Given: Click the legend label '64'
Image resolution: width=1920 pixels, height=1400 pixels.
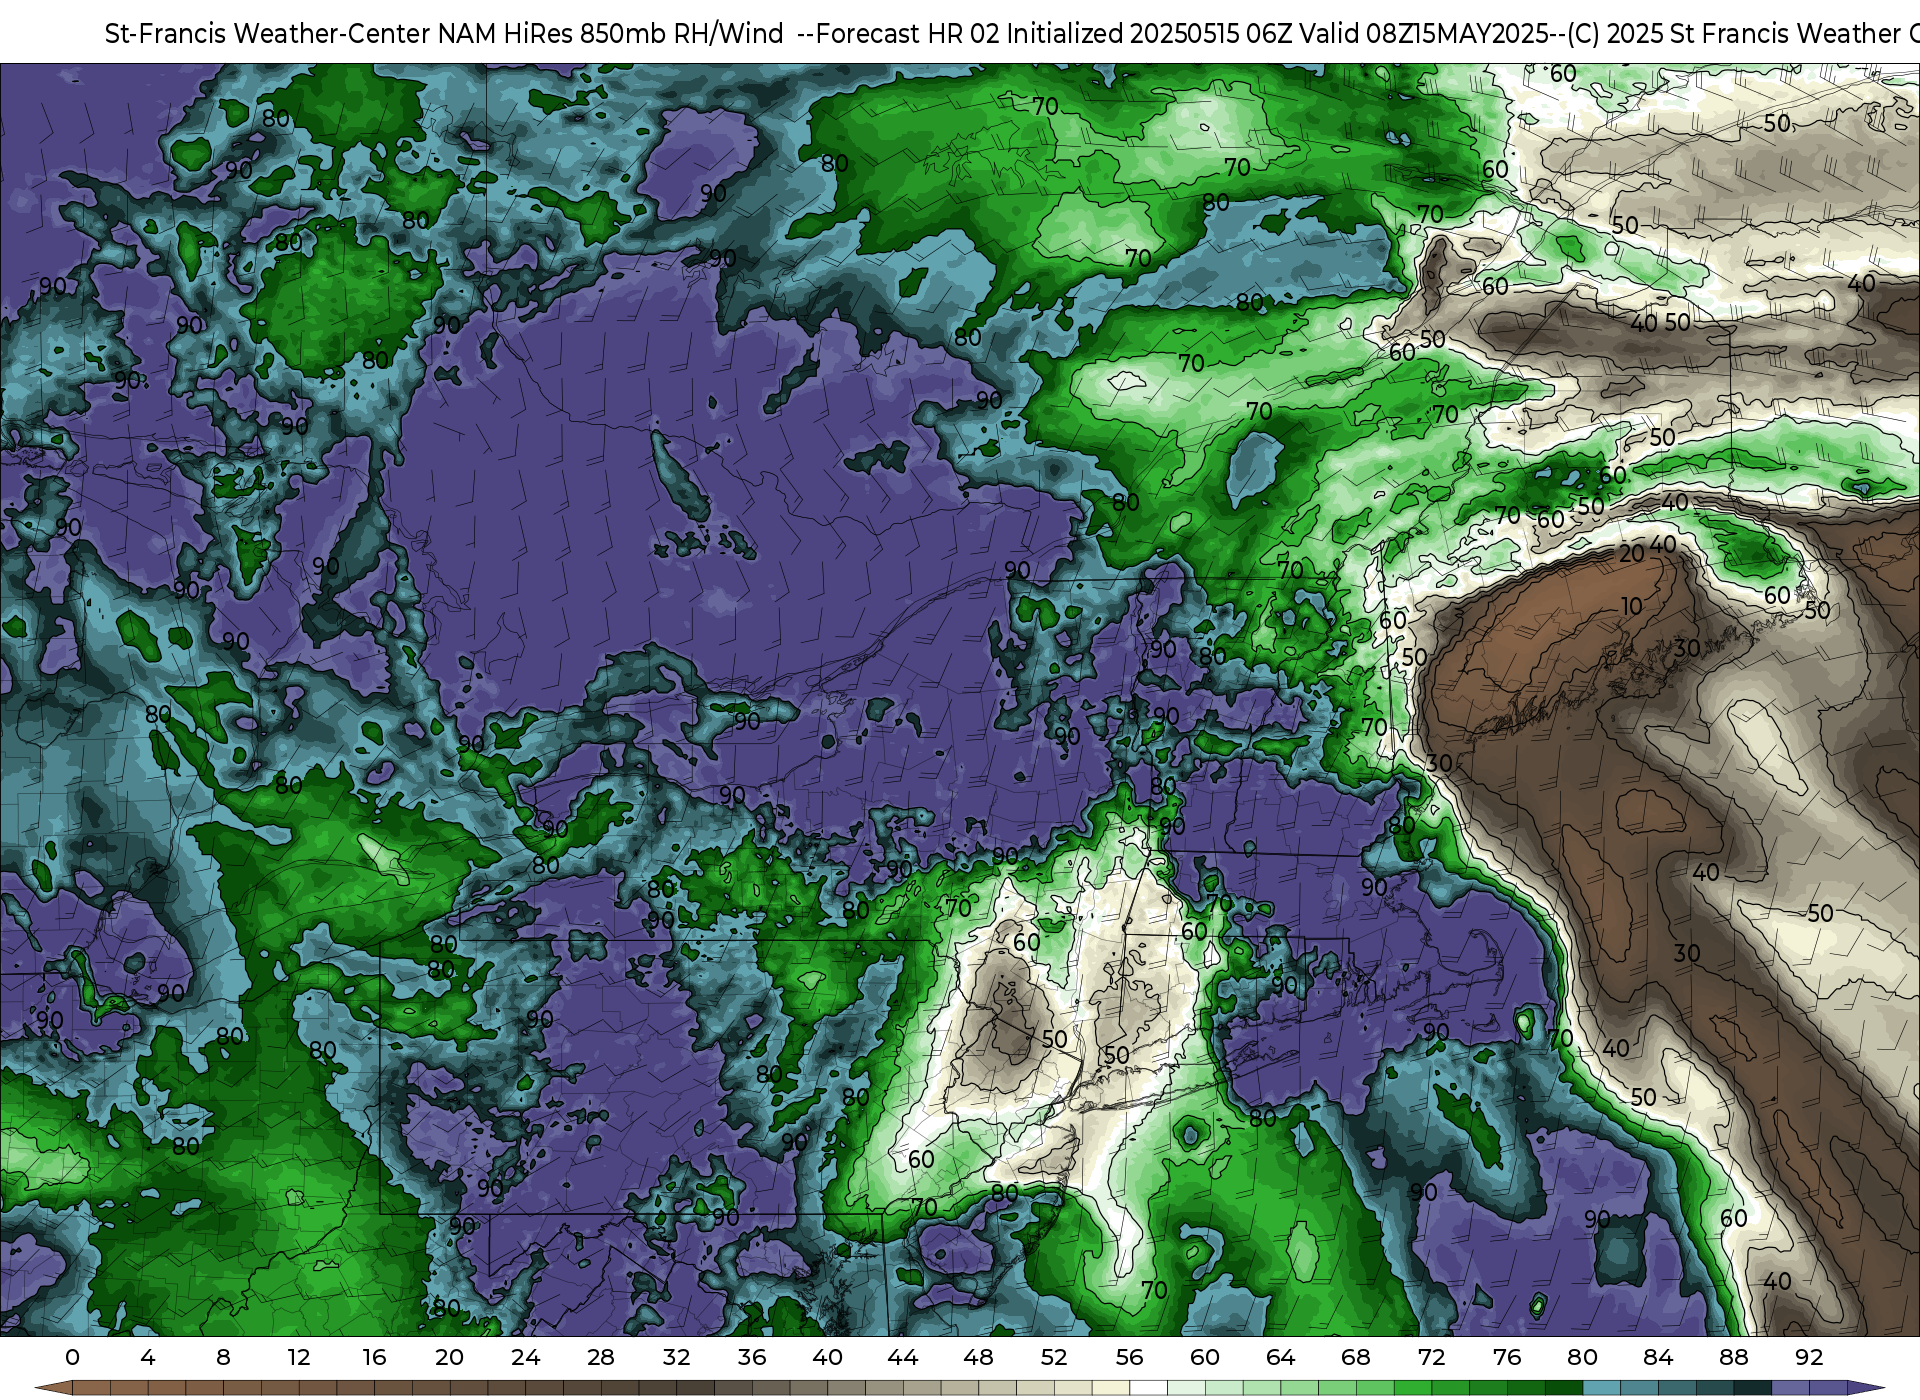Looking at the screenshot, I should pyautogui.click(x=1281, y=1357).
